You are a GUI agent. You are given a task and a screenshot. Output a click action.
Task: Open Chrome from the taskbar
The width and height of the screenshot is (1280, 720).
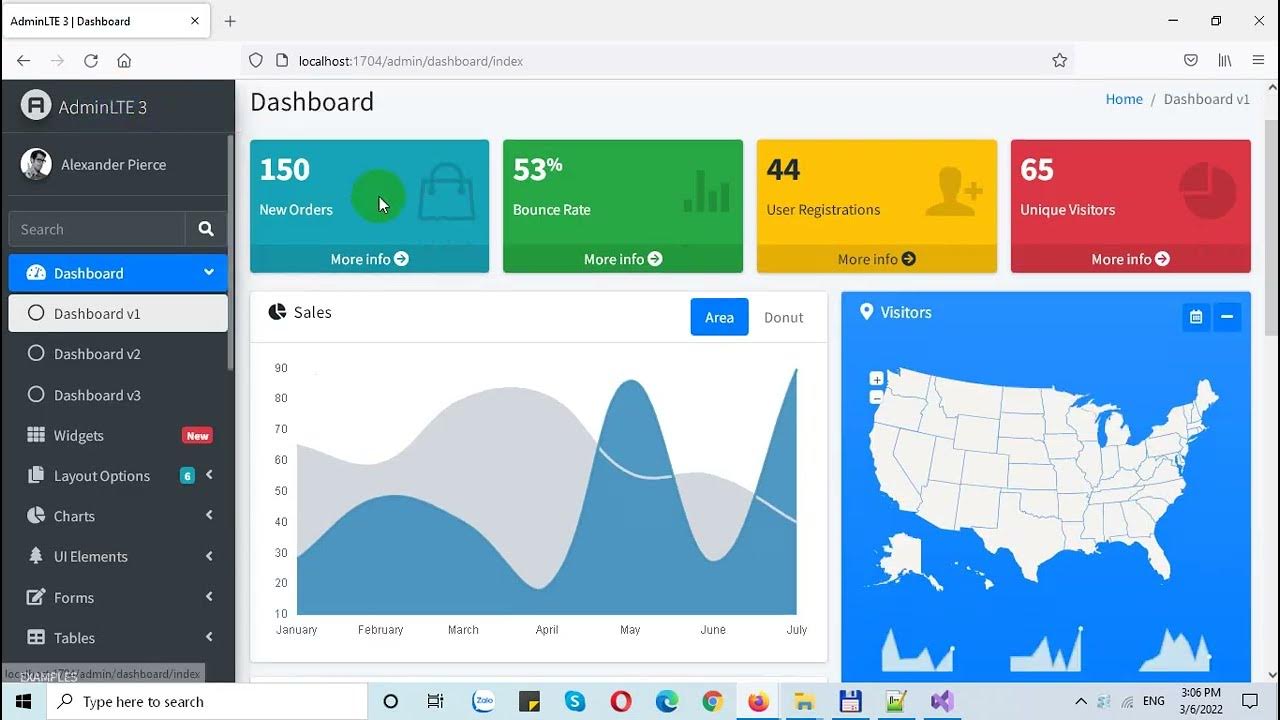(x=712, y=701)
